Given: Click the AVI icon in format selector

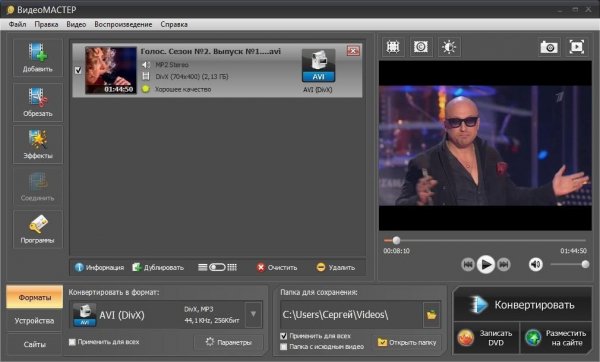Looking at the screenshot, I should (85, 315).
